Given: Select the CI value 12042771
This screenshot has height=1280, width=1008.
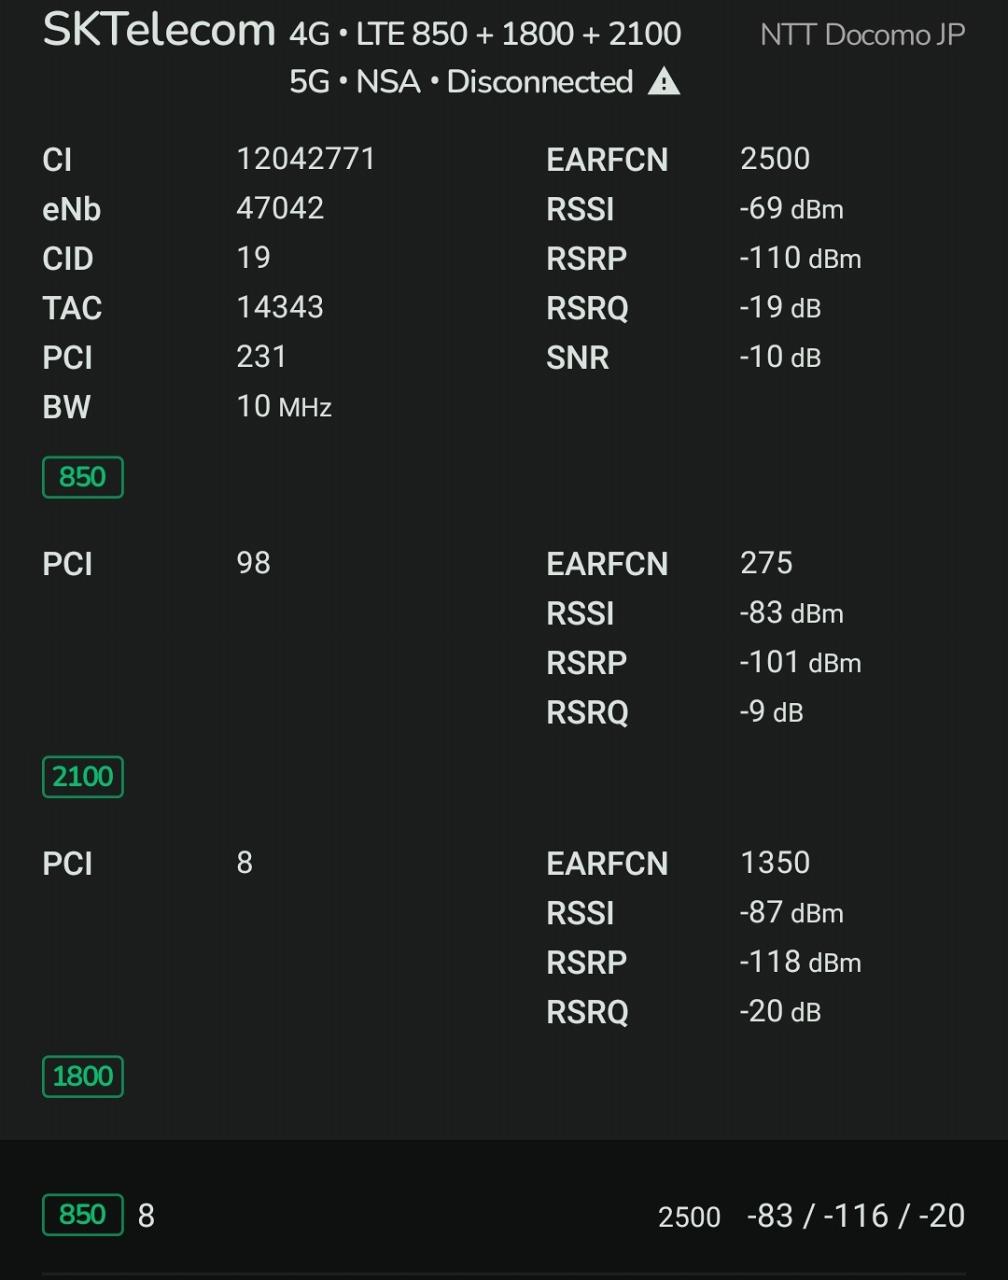Looking at the screenshot, I should pyautogui.click(x=306, y=159).
